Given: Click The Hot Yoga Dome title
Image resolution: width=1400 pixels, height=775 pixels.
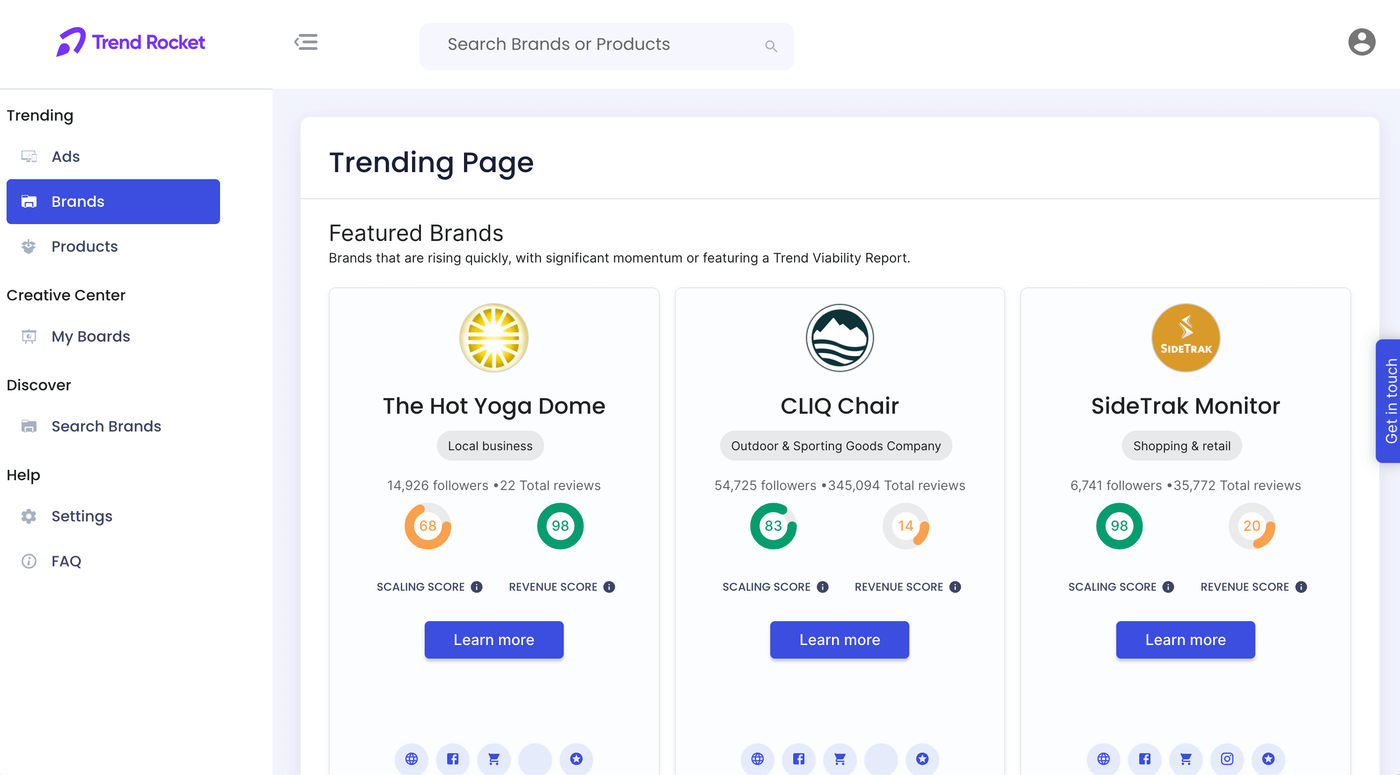Looking at the screenshot, I should coord(494,406).
